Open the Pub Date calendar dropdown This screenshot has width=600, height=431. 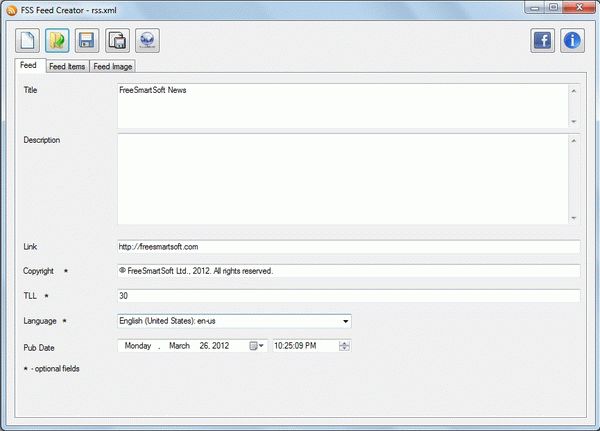(257, 346)
